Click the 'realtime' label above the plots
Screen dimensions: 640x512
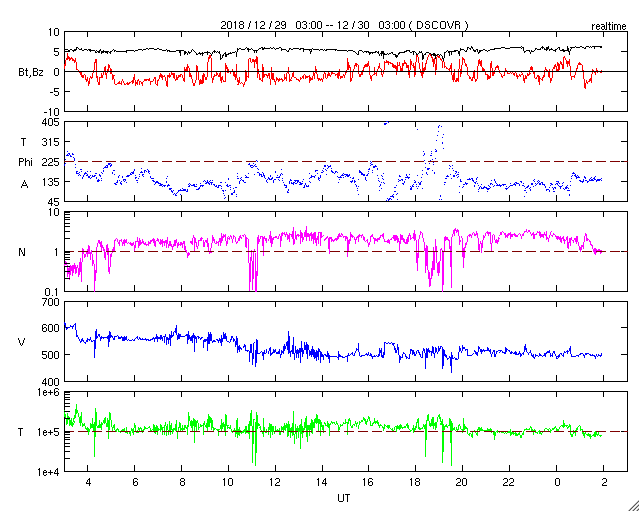coord(609,27)
